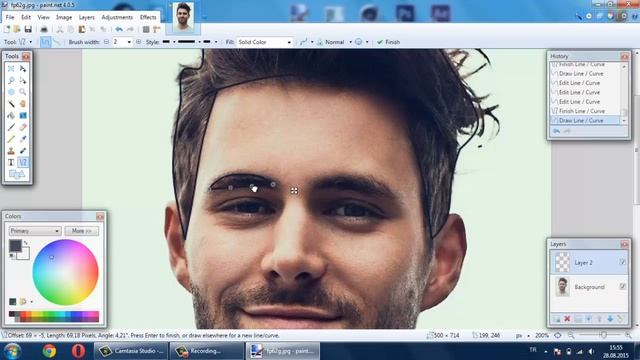
Task: Open the dash style dropdown
Action: click(x=189, y=42)
